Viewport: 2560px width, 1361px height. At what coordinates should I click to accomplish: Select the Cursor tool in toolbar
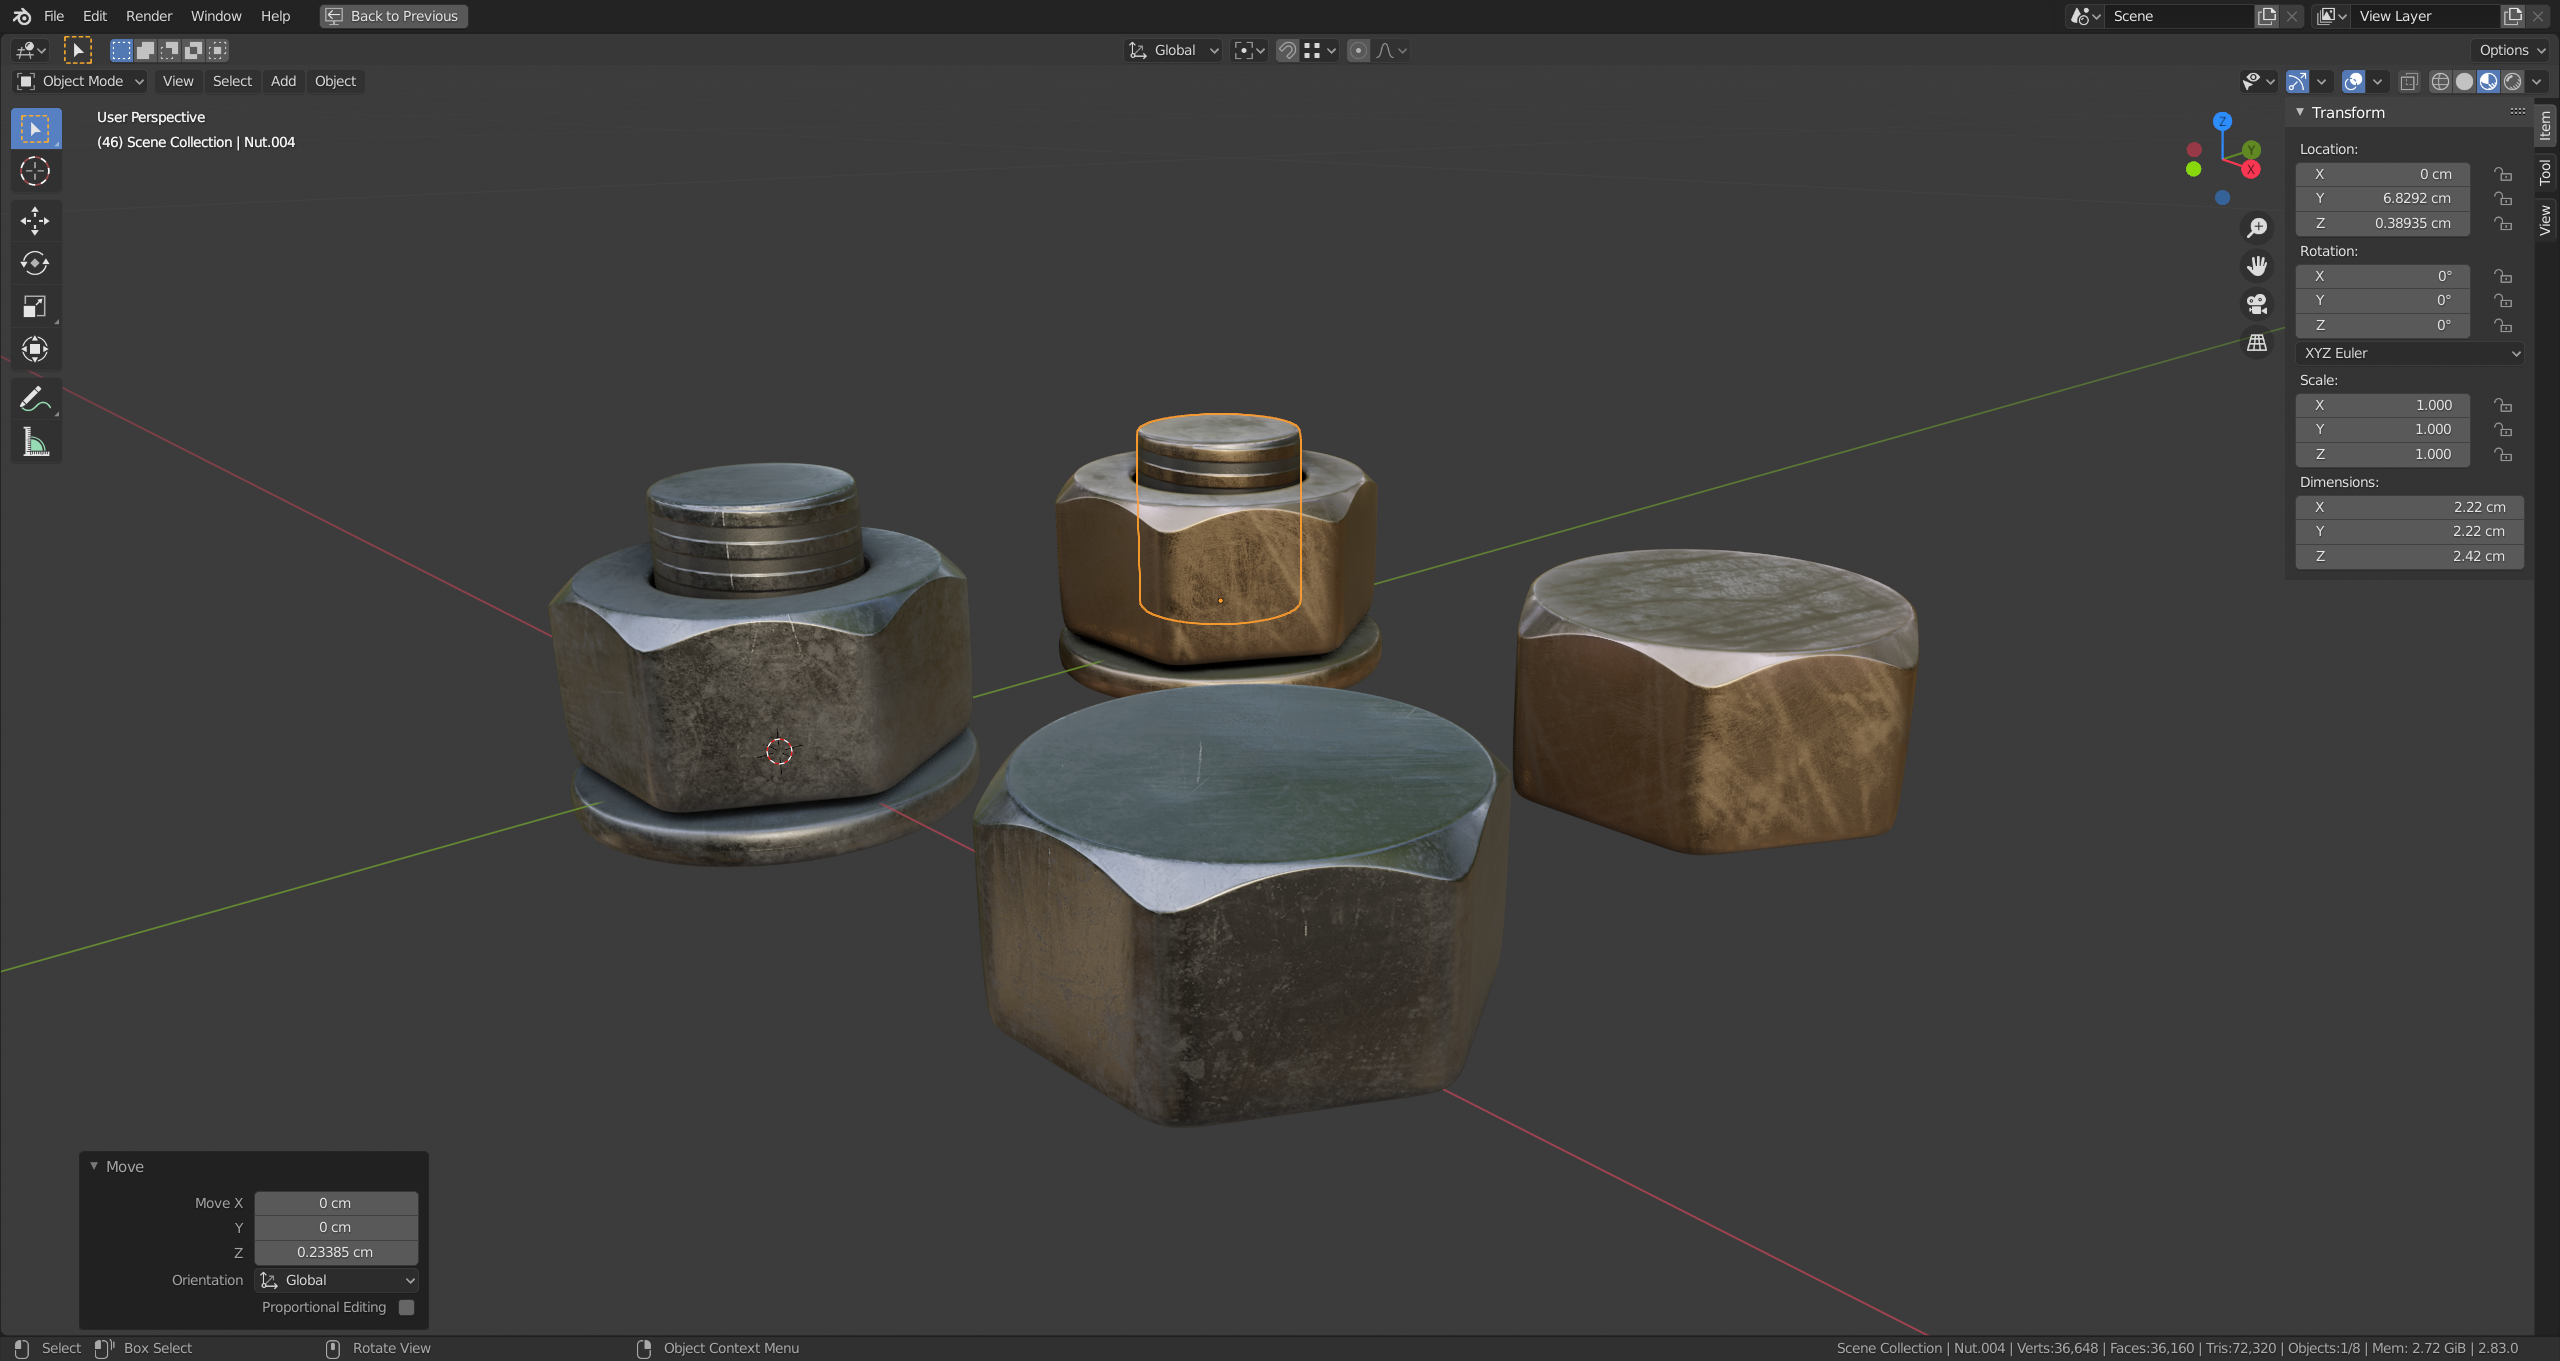pos(35,172)
